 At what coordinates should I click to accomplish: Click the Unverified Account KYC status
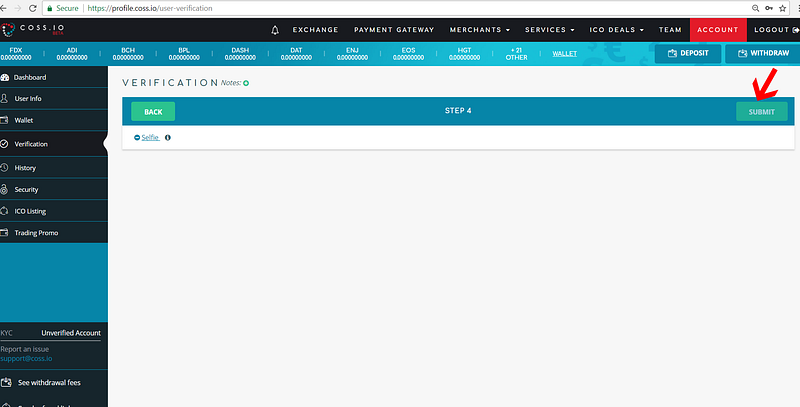coord(71,333)
